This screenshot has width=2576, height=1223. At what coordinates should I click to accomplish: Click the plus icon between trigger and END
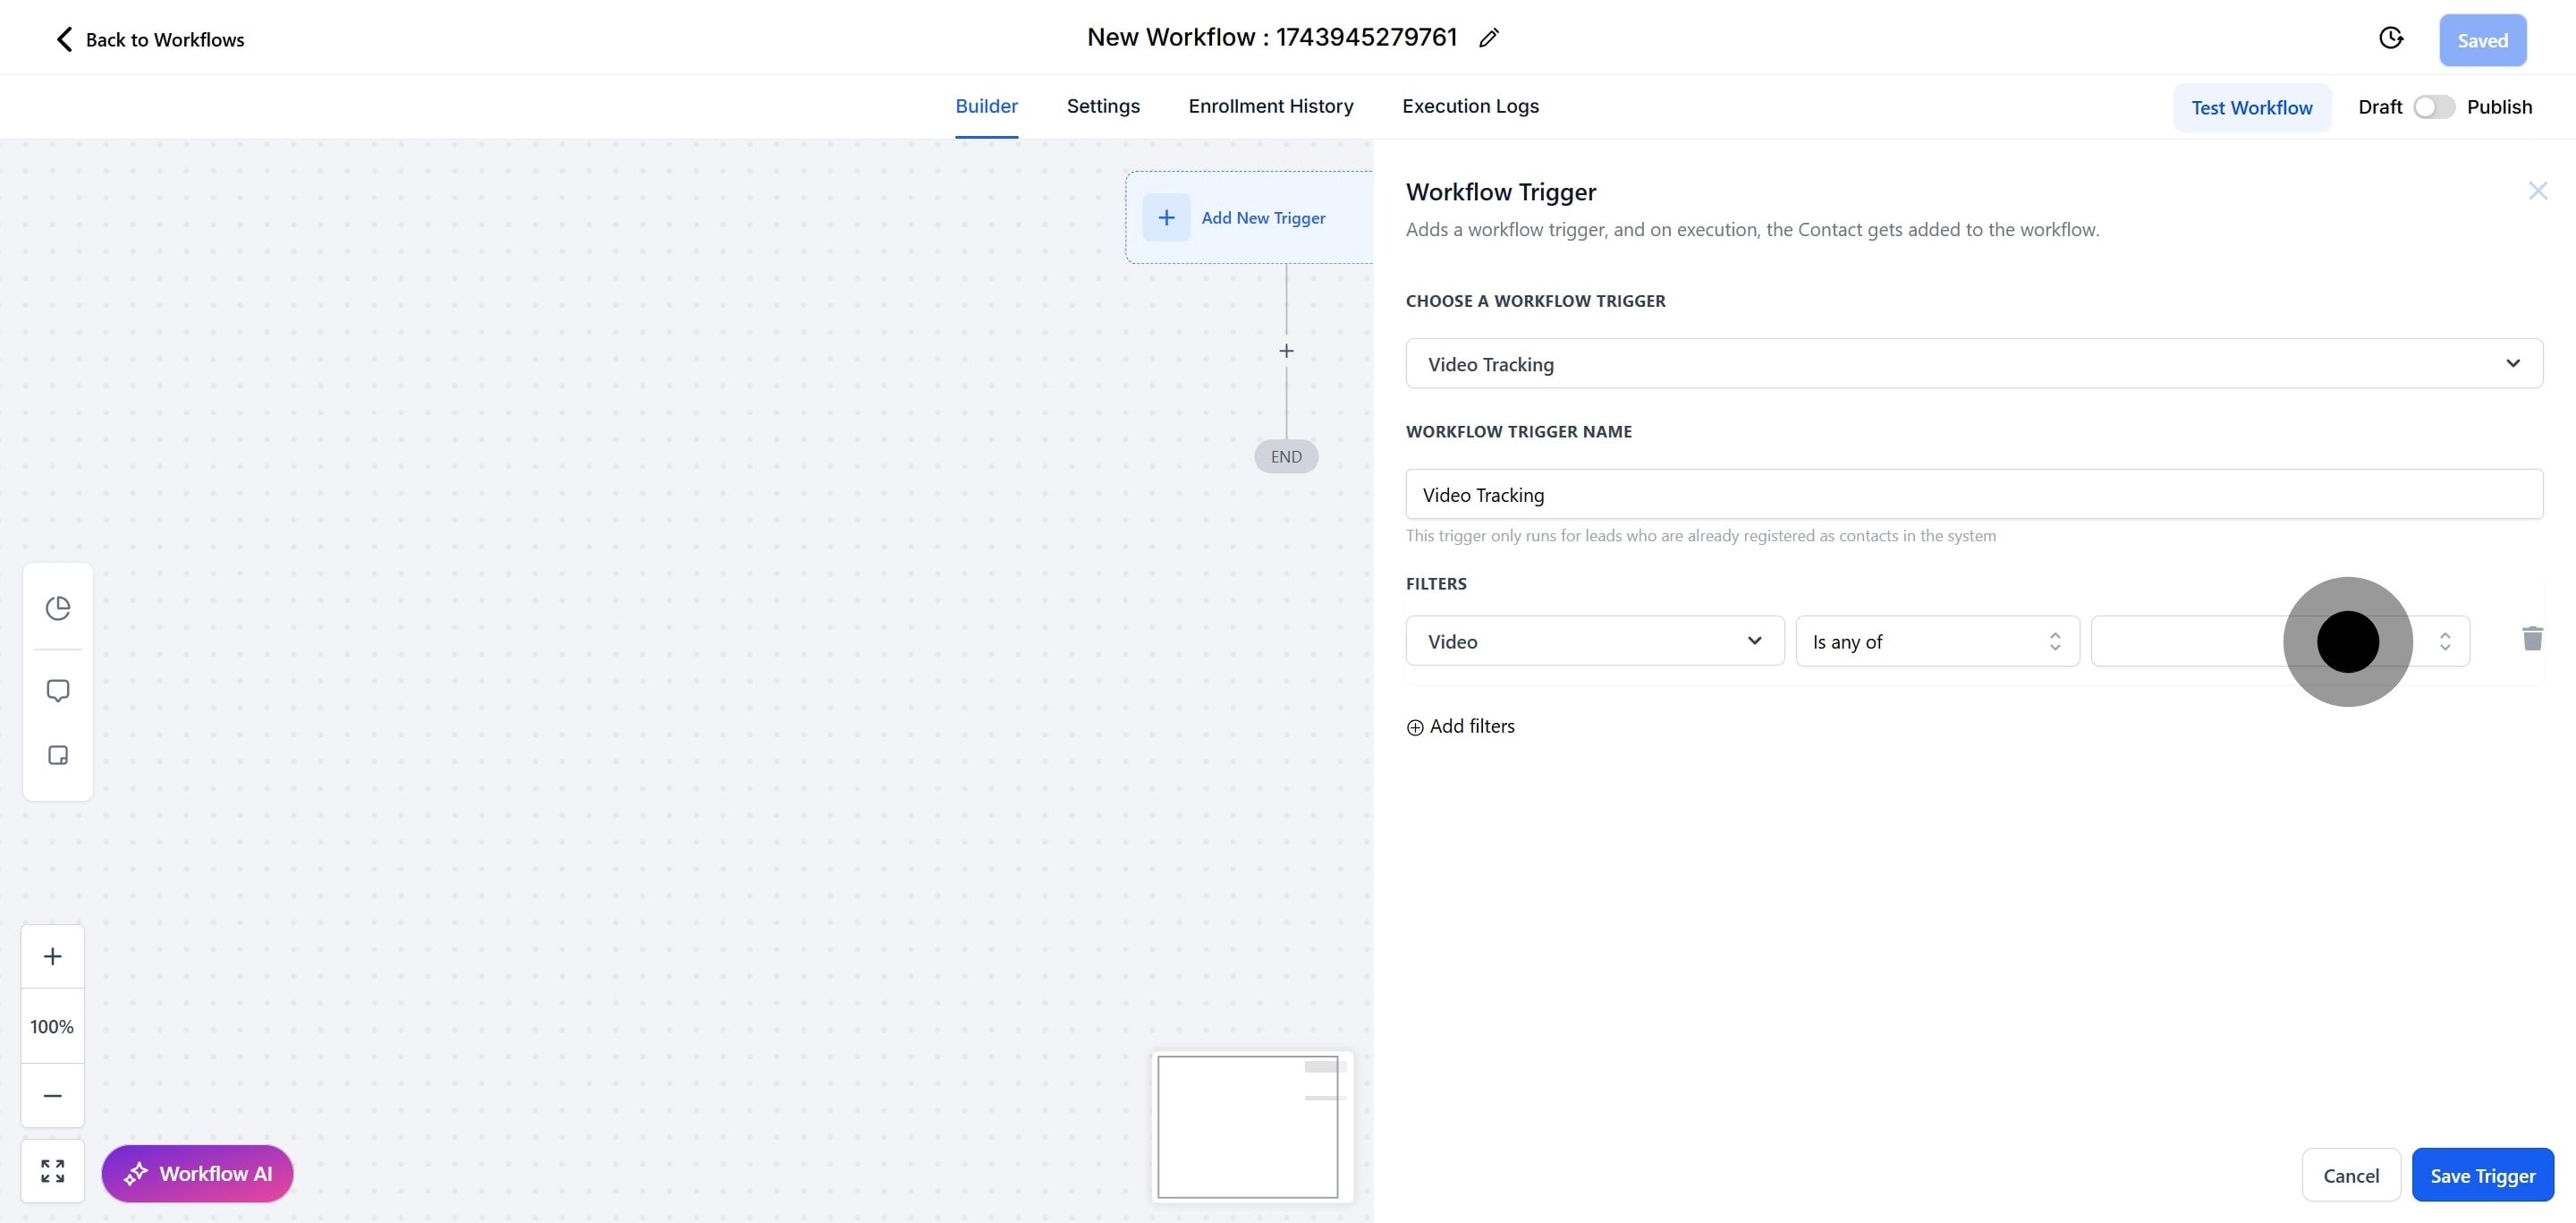[1286, 351]
